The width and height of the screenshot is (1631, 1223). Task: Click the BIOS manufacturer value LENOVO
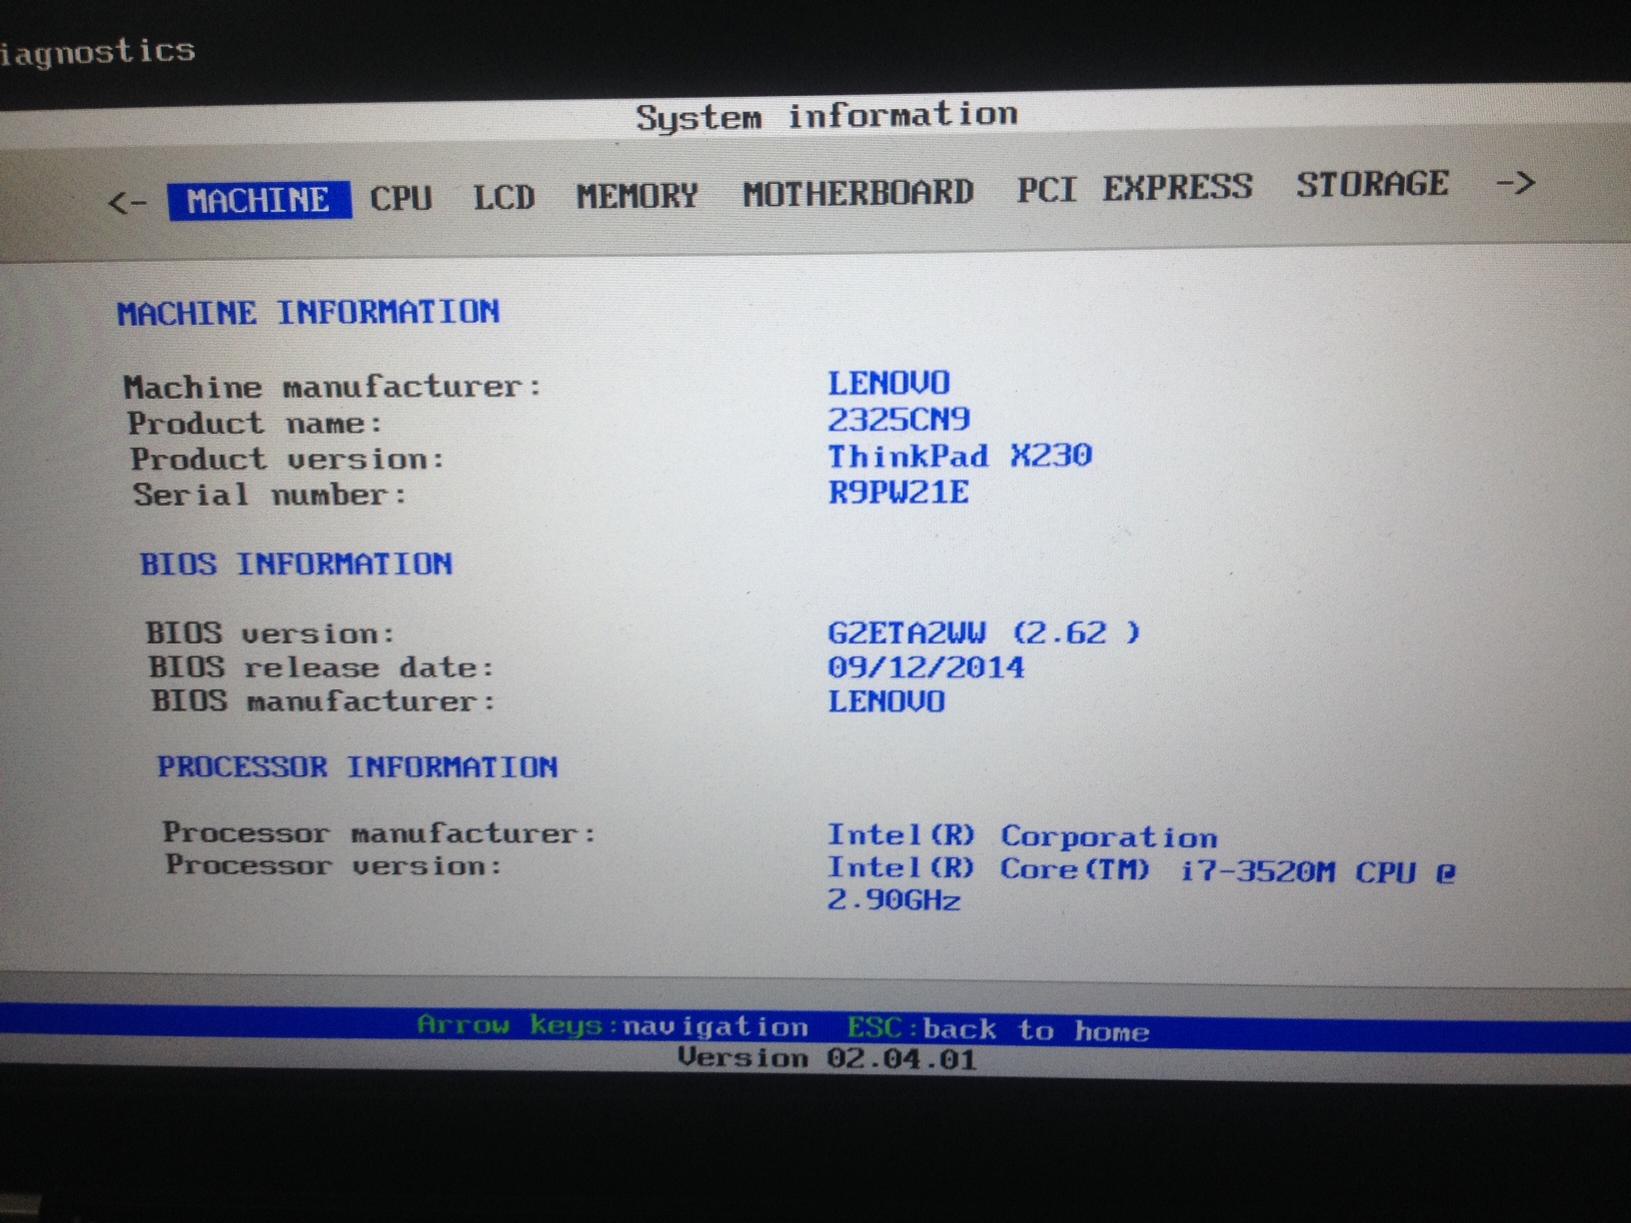[886, 701]
